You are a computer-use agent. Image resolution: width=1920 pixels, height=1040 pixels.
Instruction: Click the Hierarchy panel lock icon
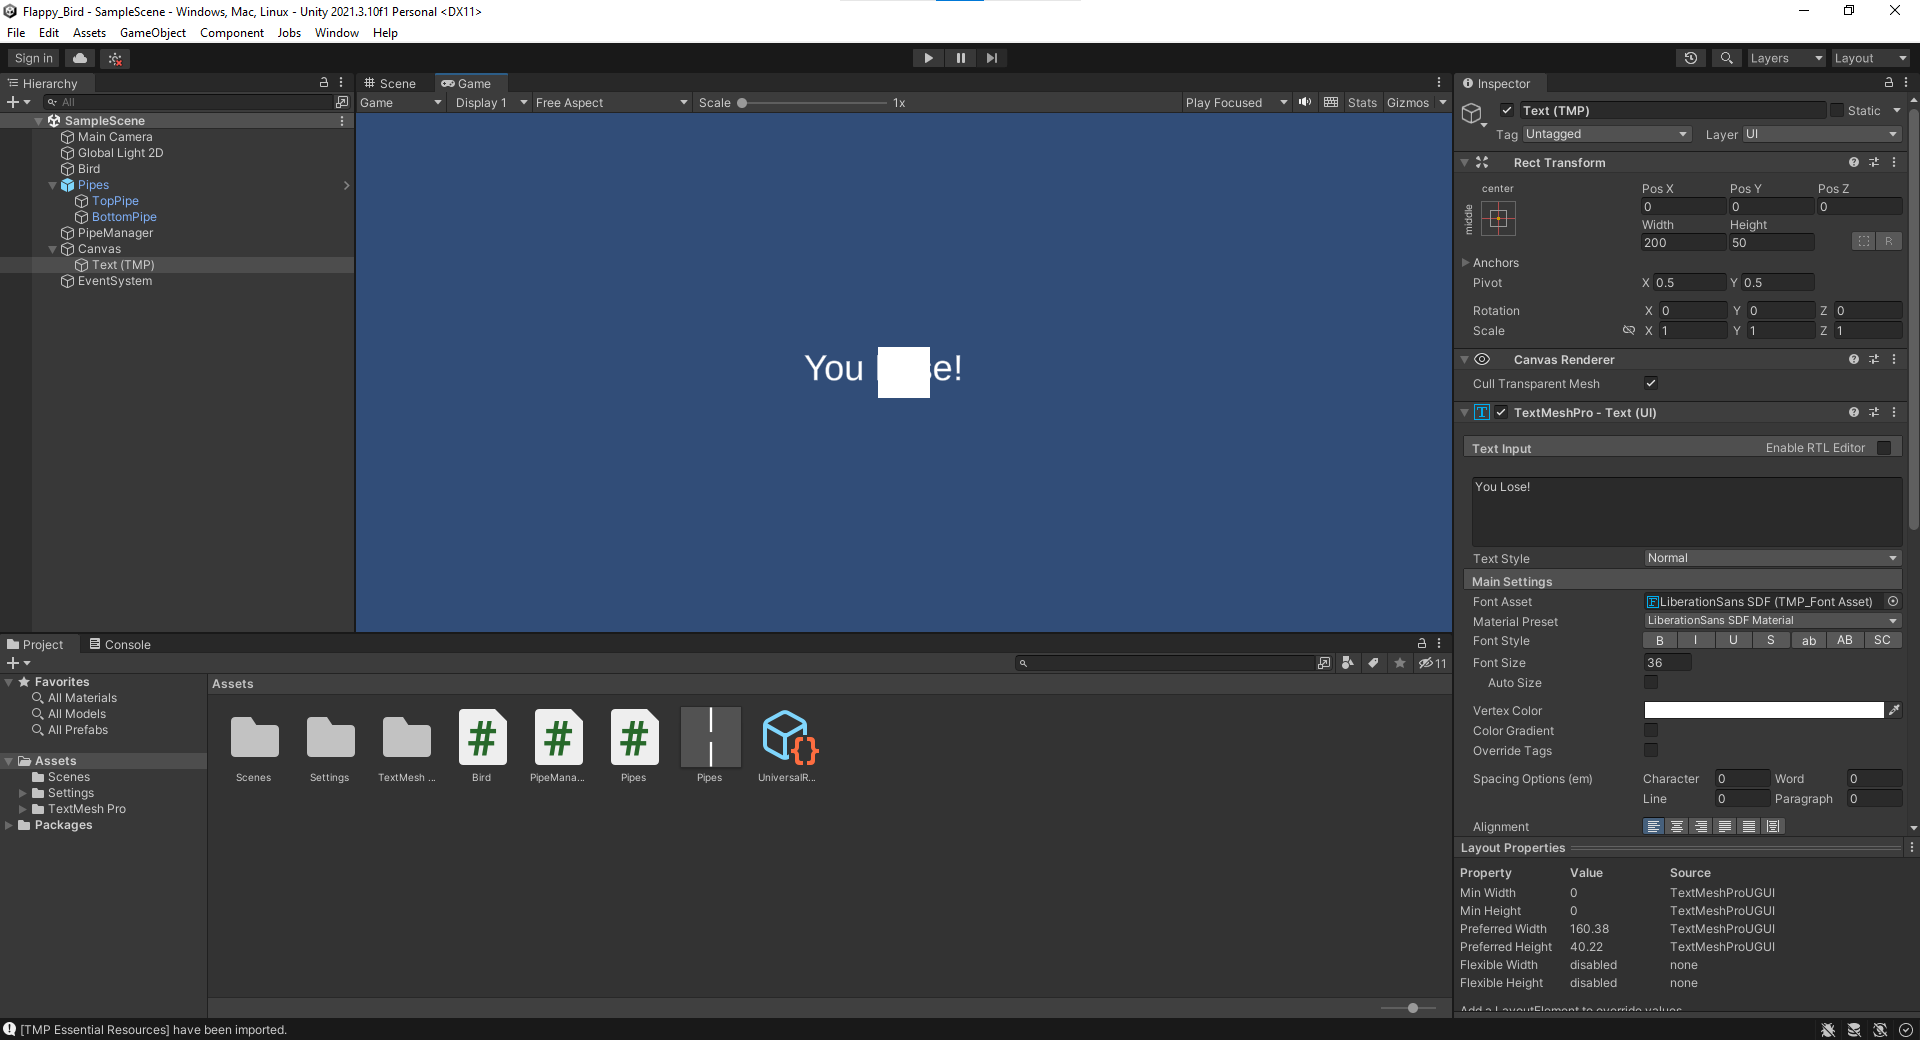click(323, 83)
